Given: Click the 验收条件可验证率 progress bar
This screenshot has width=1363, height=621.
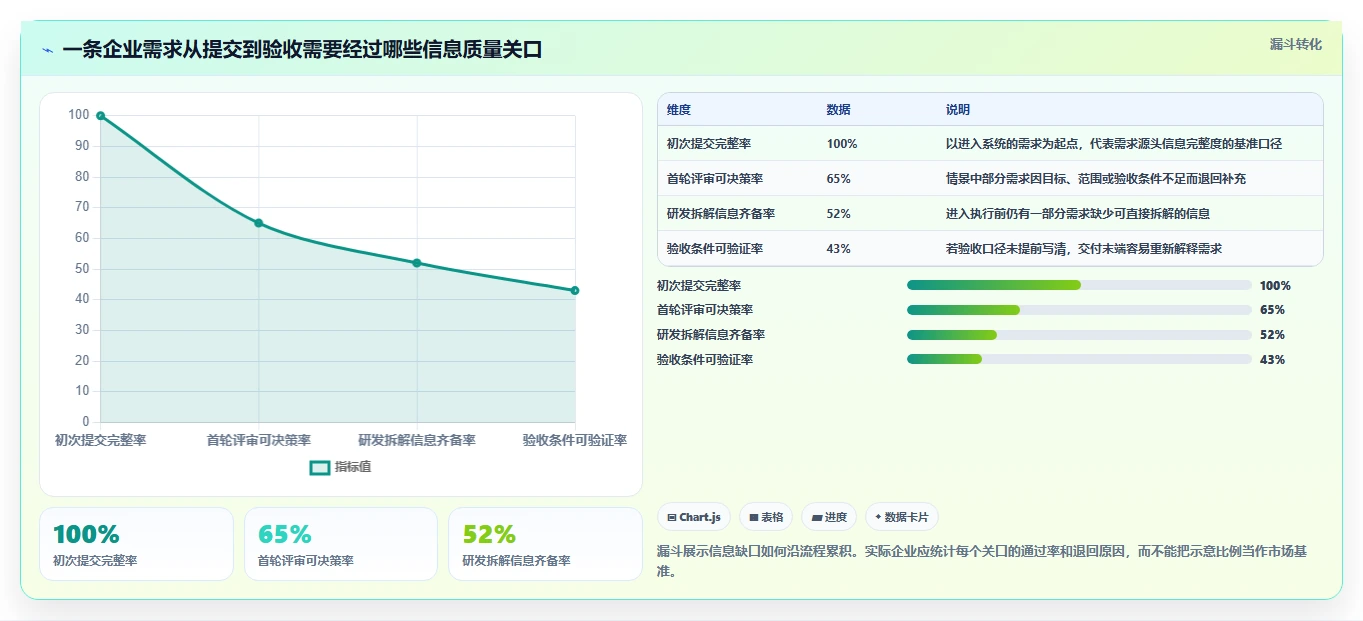Looking at the screenshot, I should pos(1079,359).
